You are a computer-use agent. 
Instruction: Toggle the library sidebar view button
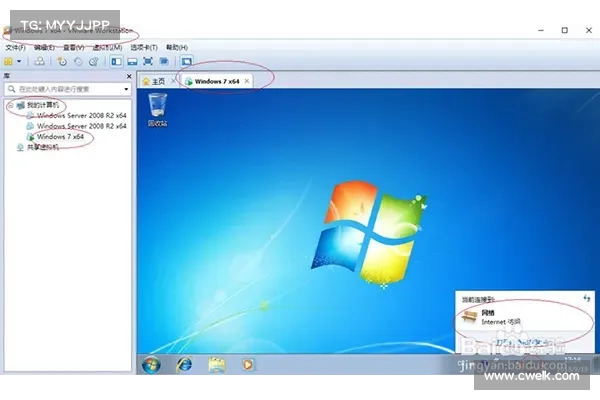coord(116,62)
